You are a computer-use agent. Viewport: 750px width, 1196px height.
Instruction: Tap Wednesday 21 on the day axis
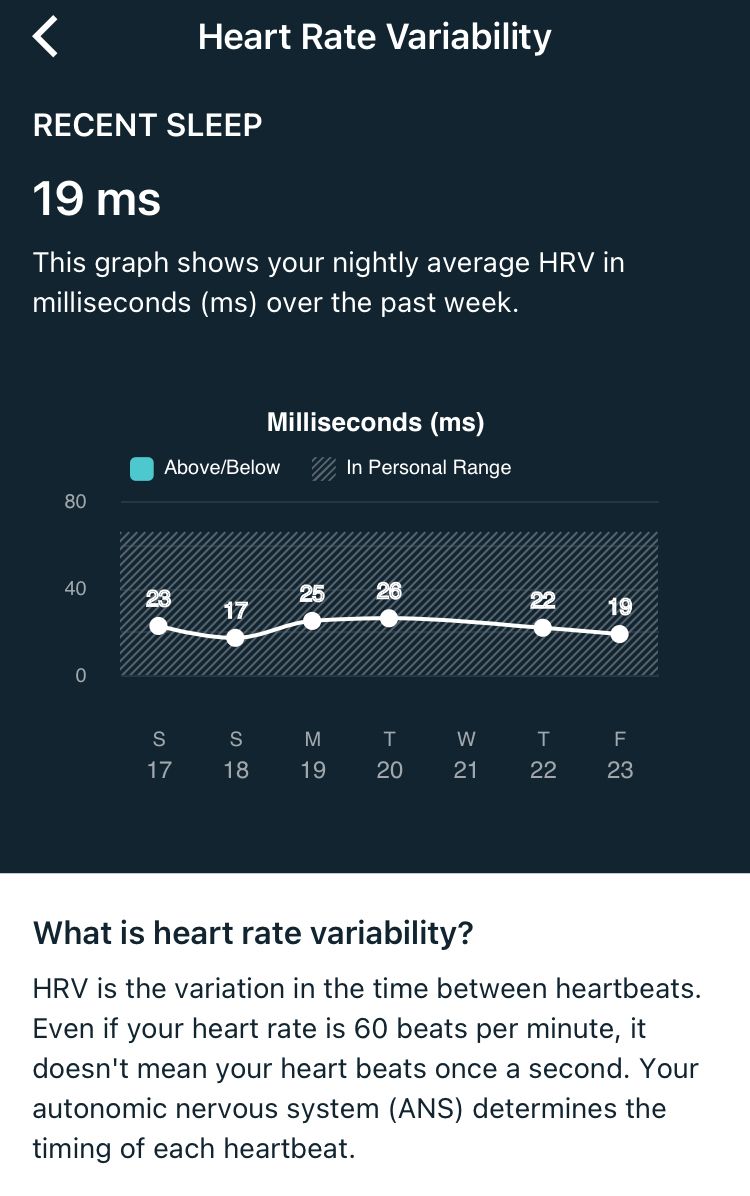pyautogui.click(x=466, y=755)
